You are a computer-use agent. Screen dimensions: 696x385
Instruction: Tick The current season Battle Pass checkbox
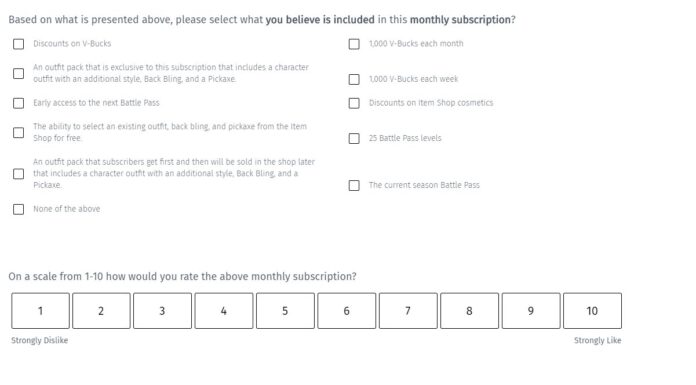point(354,185)
